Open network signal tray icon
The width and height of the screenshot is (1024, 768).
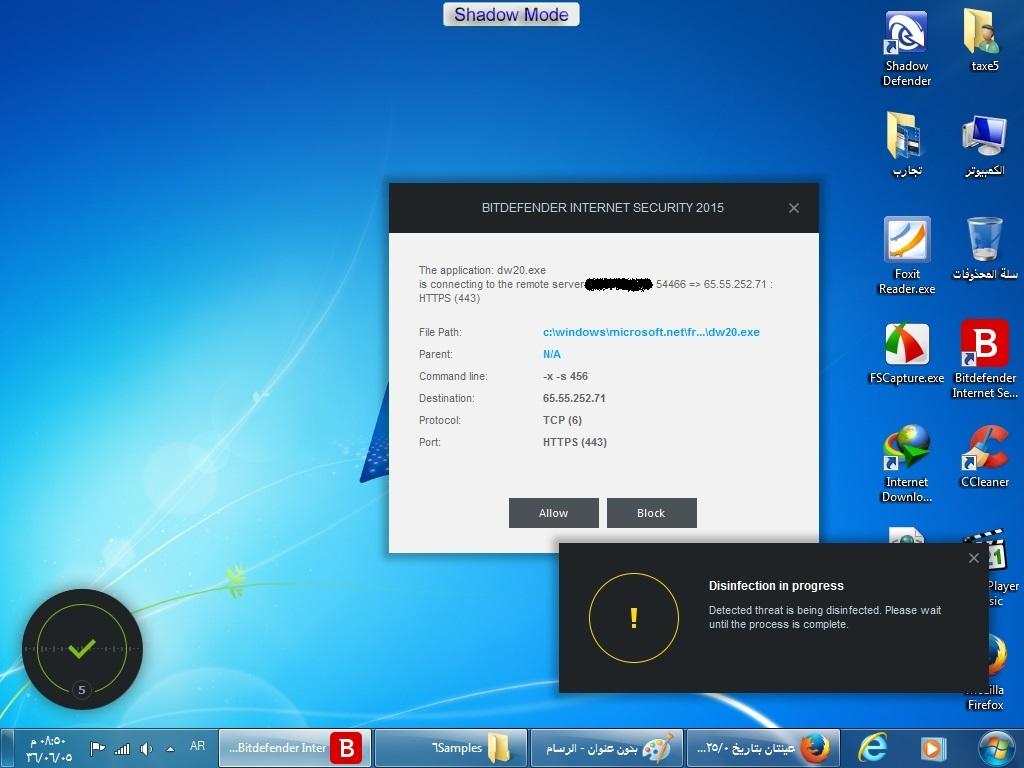pos(122,749)
